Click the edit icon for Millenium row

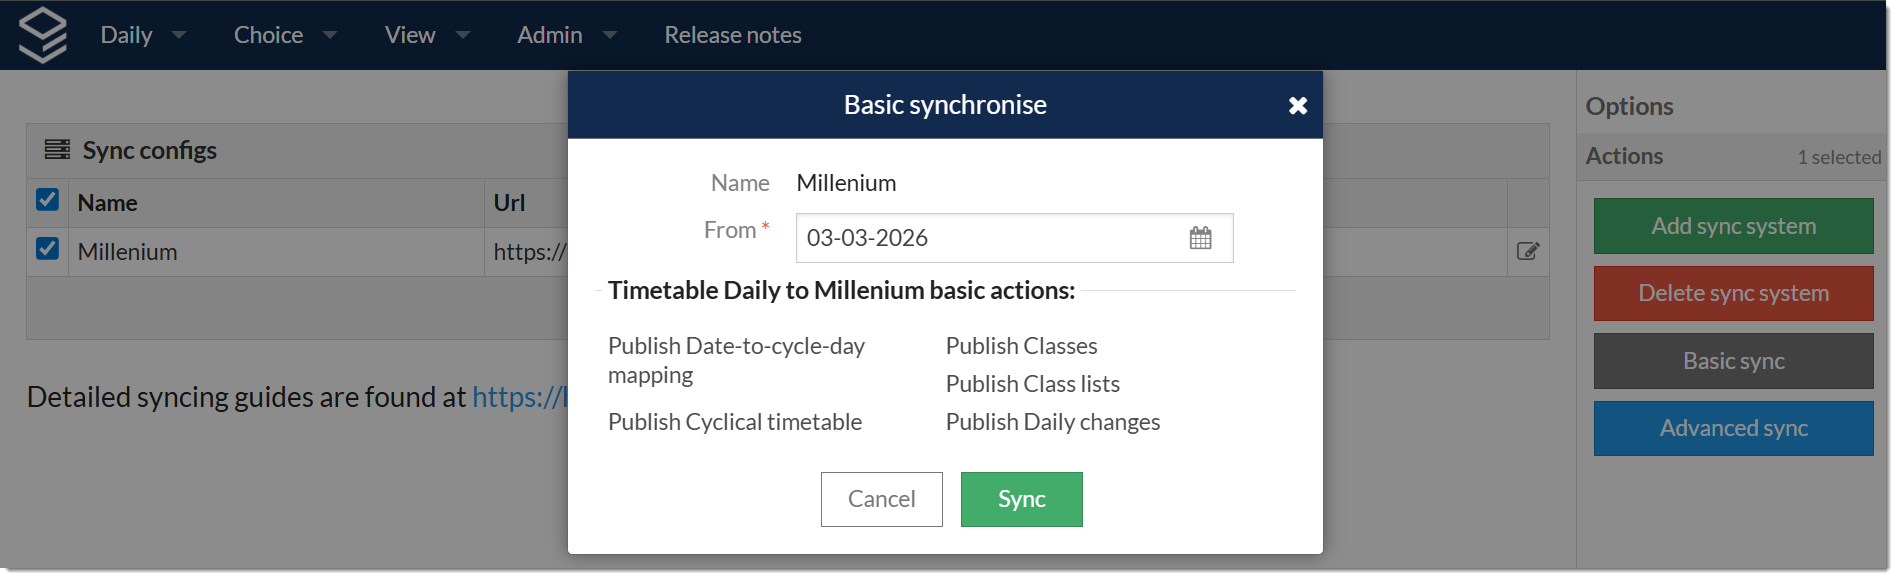point(1527,251)
